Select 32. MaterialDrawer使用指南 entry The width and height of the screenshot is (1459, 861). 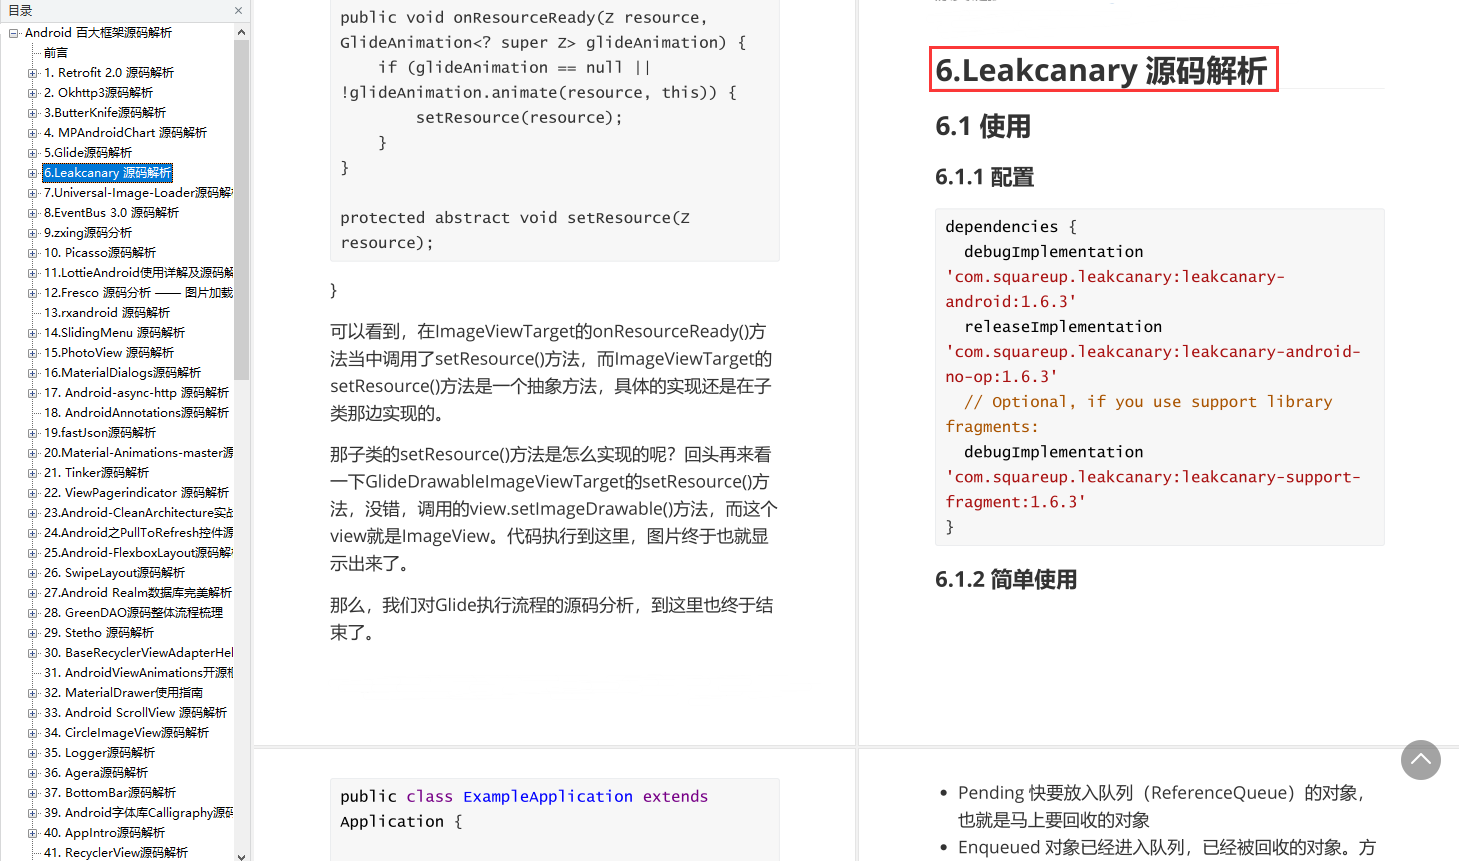click(x=123, y=693)
